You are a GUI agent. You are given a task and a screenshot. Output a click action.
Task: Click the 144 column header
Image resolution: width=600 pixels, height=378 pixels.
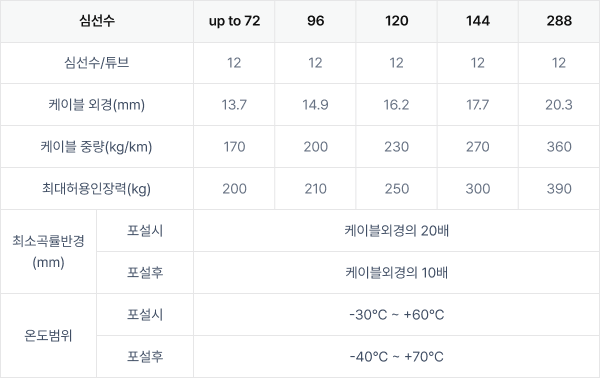point(478,21)
